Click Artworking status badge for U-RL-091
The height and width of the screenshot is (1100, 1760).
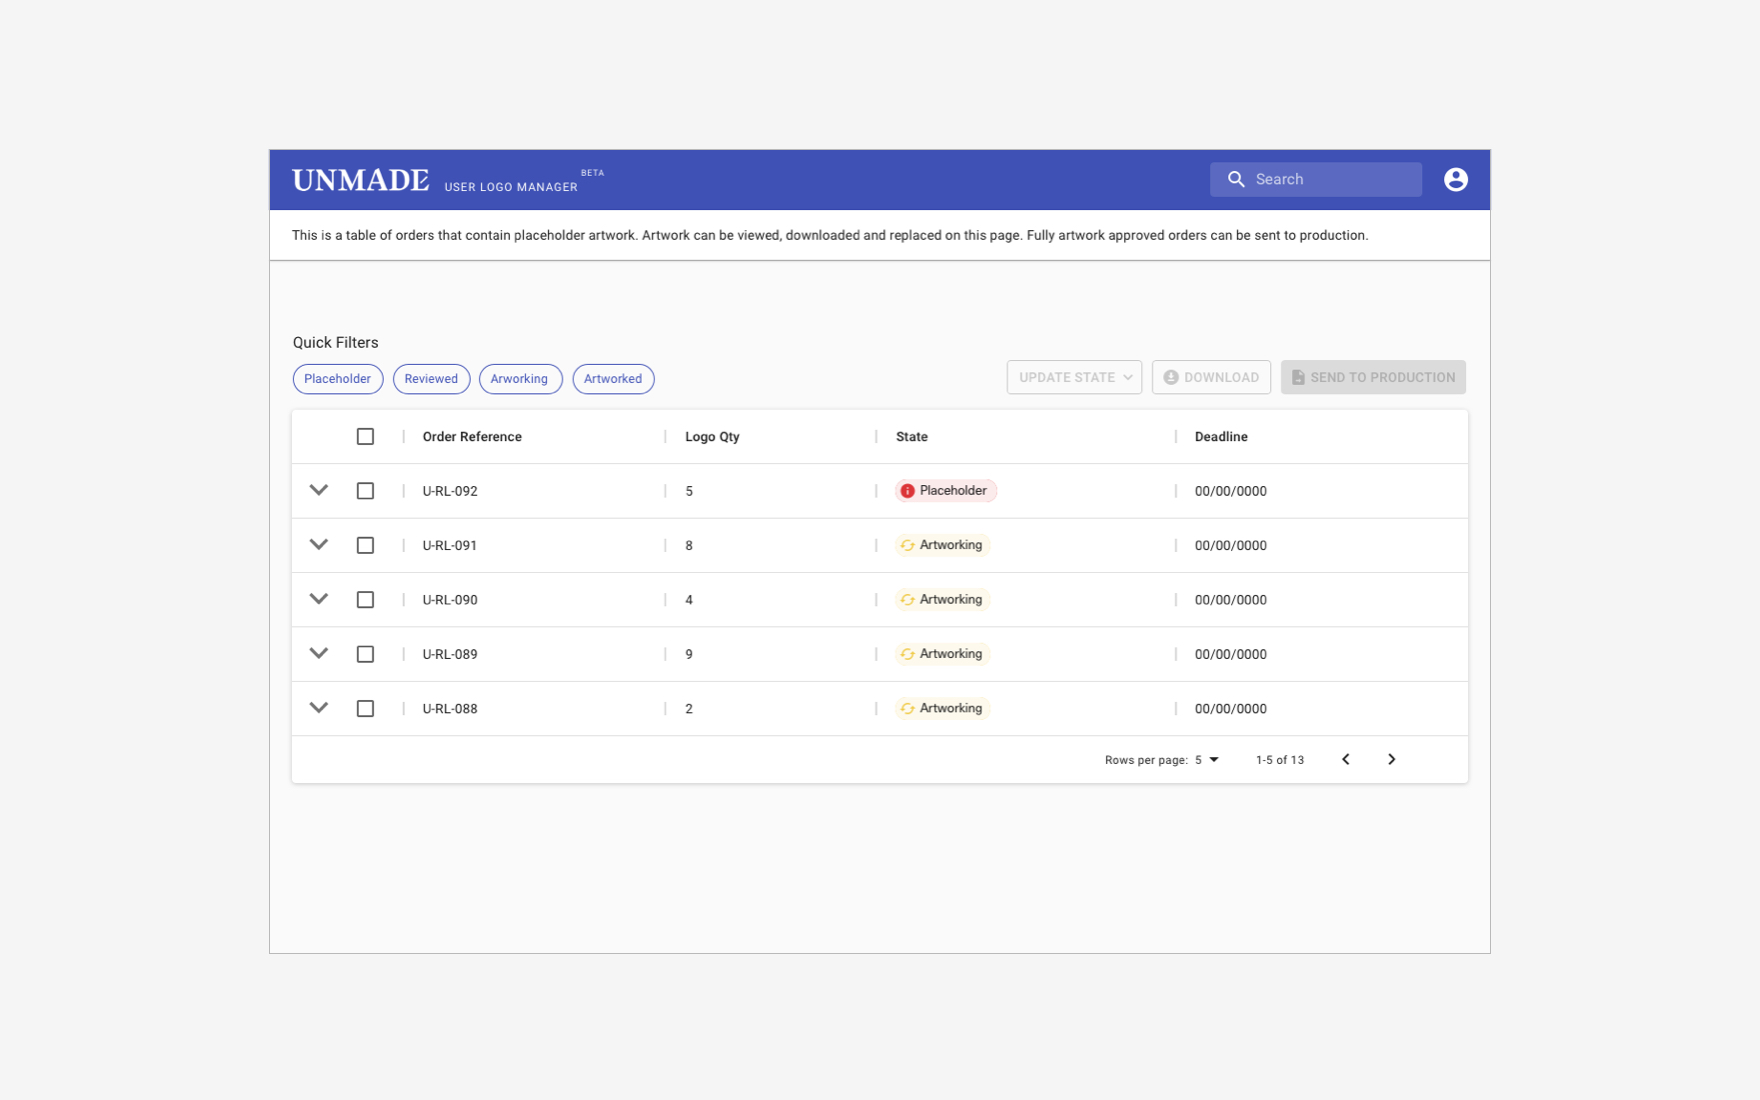[942, 545]
